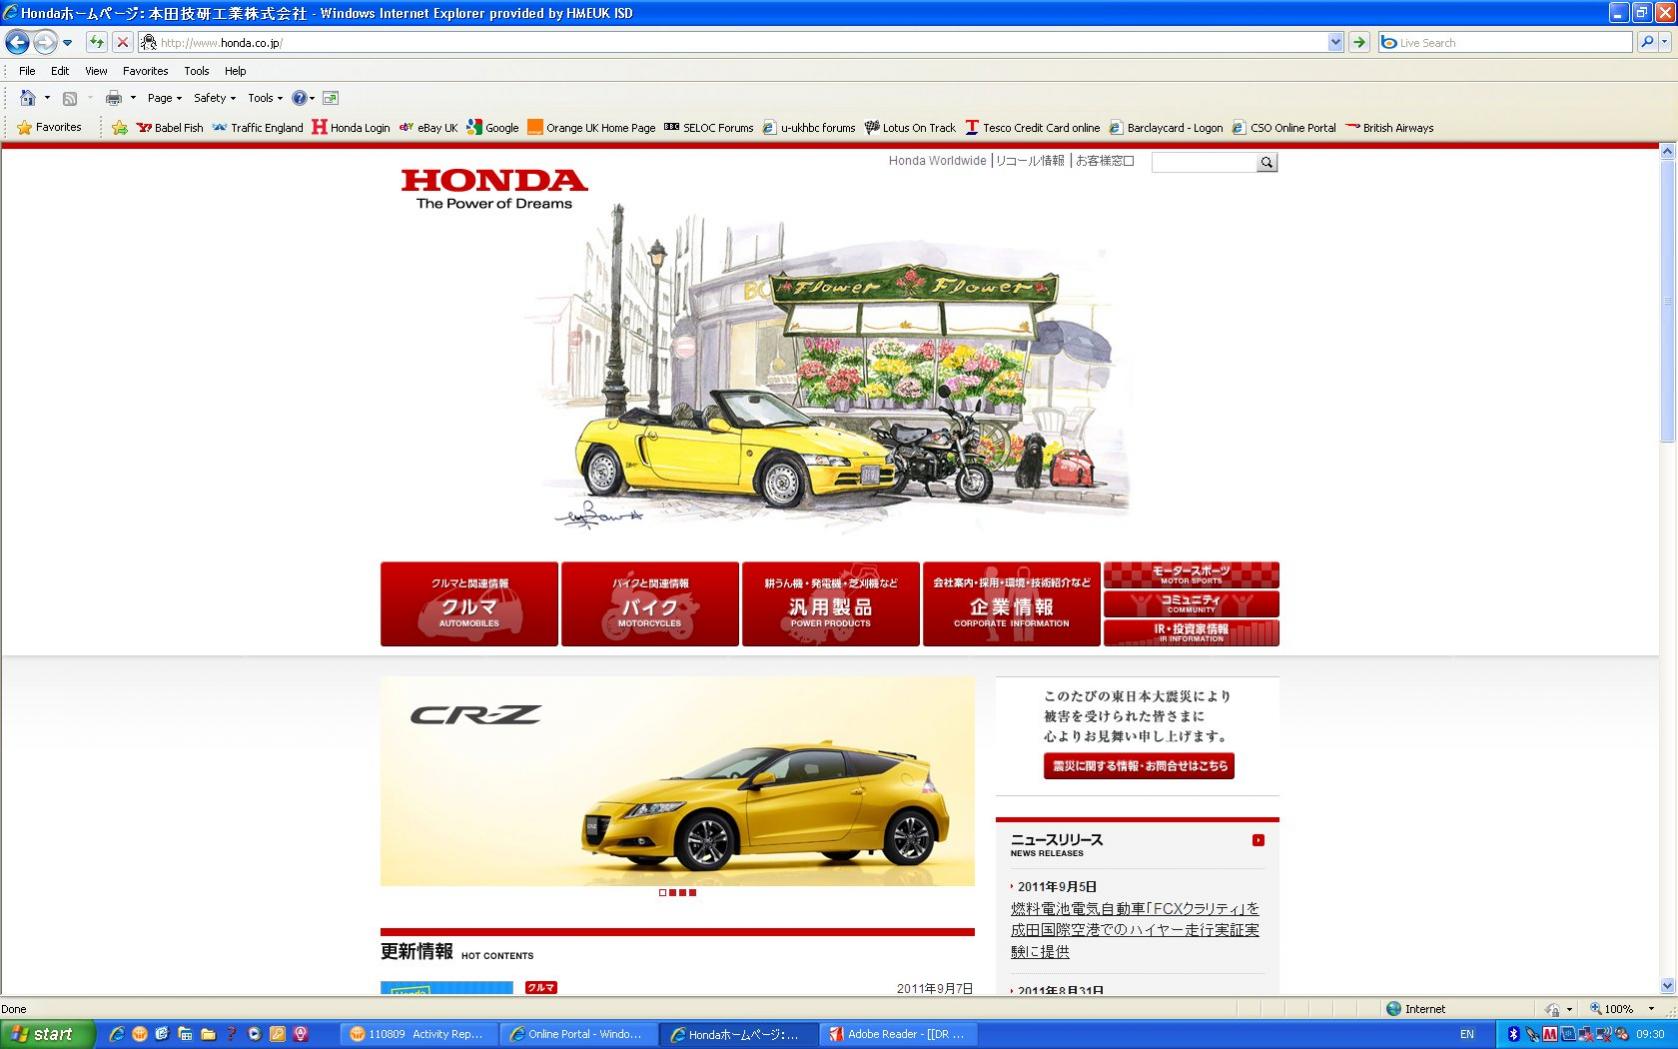This screenshot has height=1049, width=1678.
Task: Click the Favorites star button
Action: tap(49, 127)
